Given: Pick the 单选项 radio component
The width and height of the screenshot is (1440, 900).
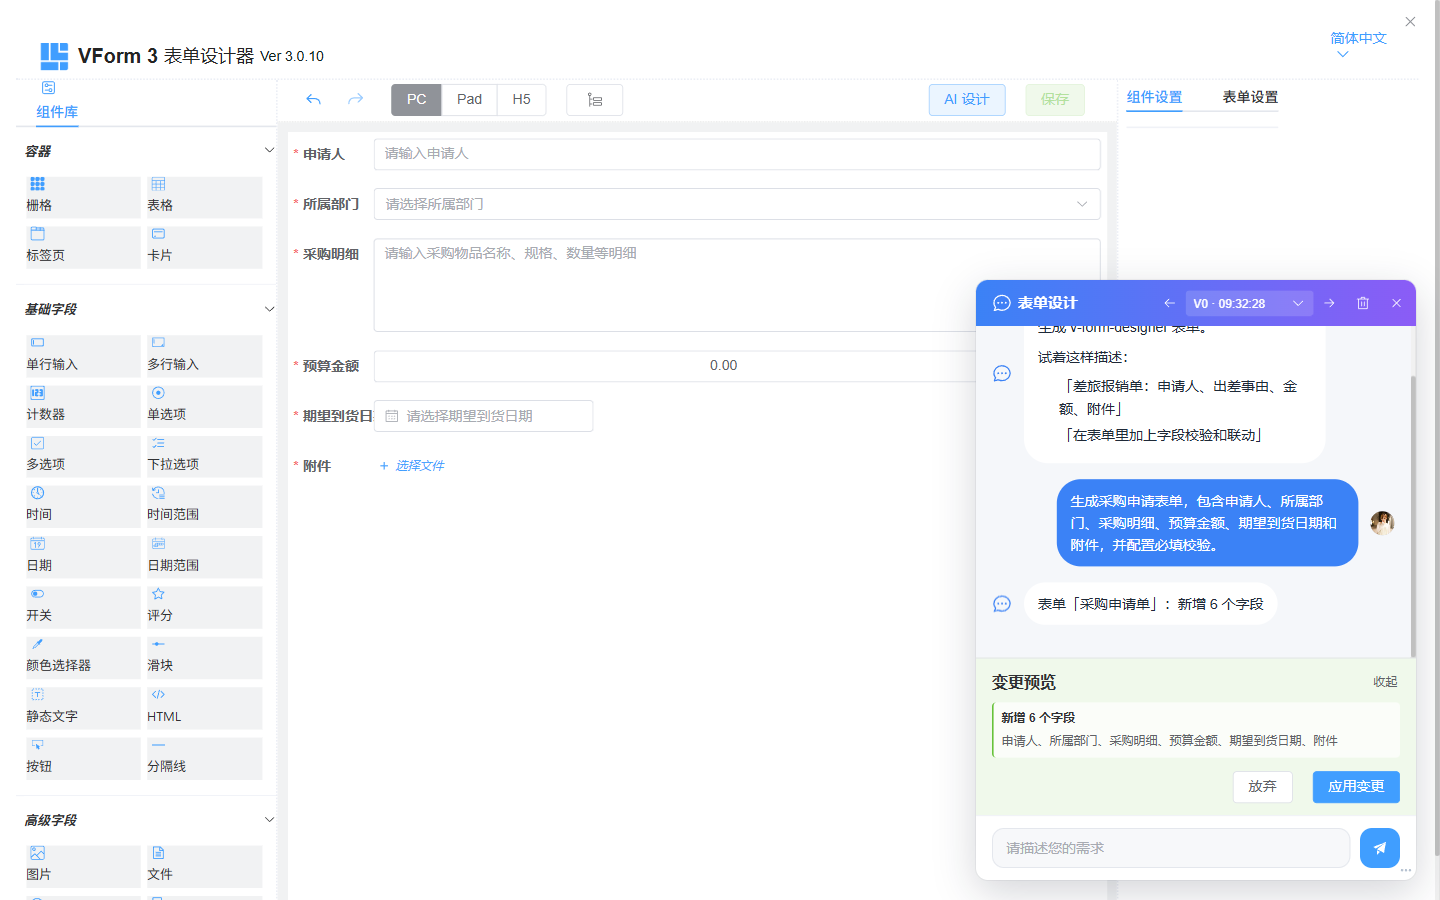Looking at the screenshot, I should coord(204,406).
